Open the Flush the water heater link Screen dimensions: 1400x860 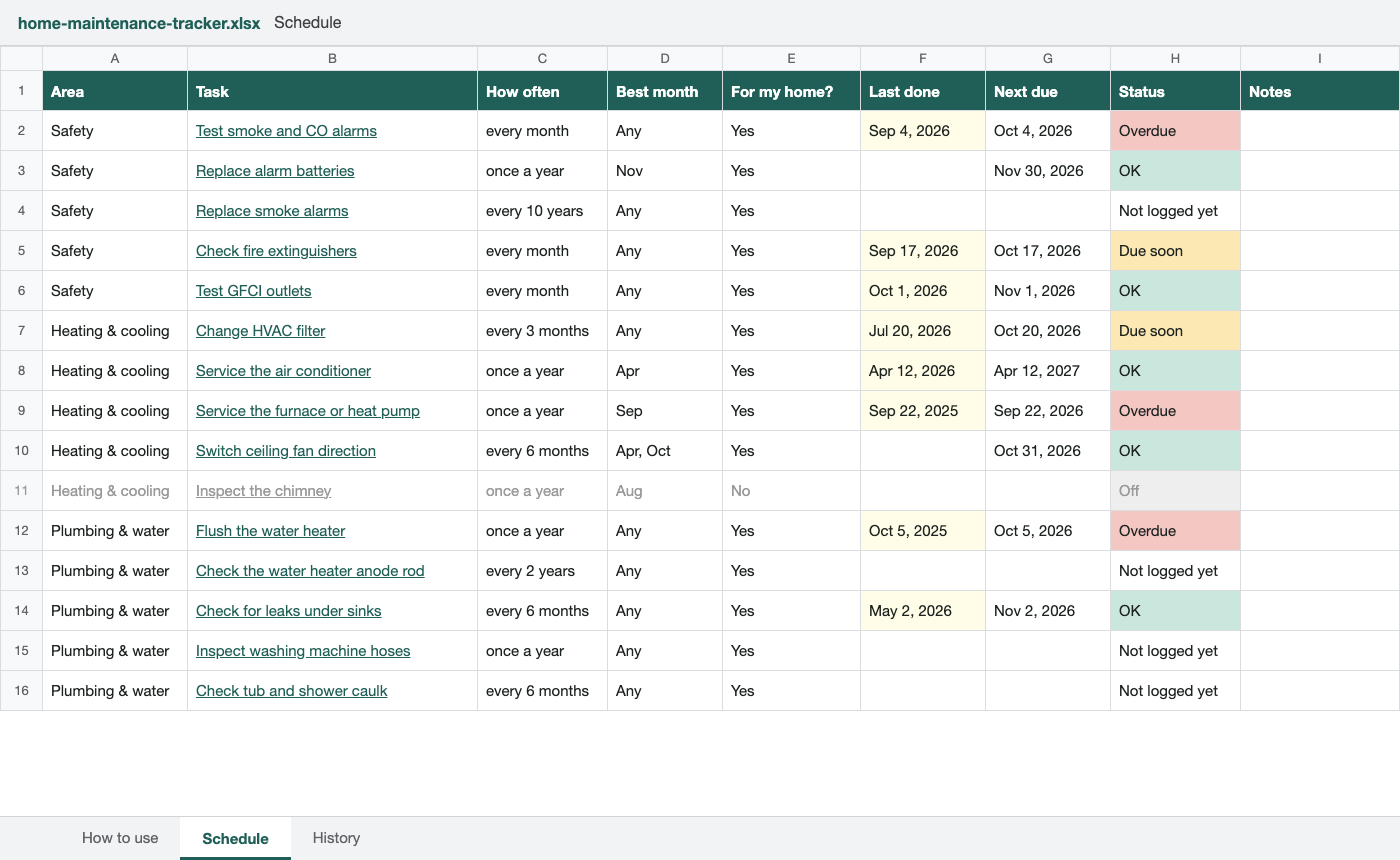click(271, 531)
